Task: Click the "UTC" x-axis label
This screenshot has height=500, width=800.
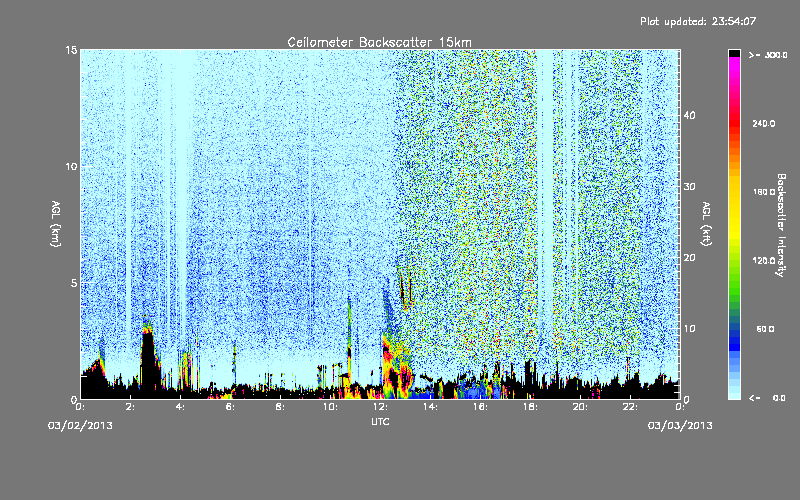Action: coord(380,421)
